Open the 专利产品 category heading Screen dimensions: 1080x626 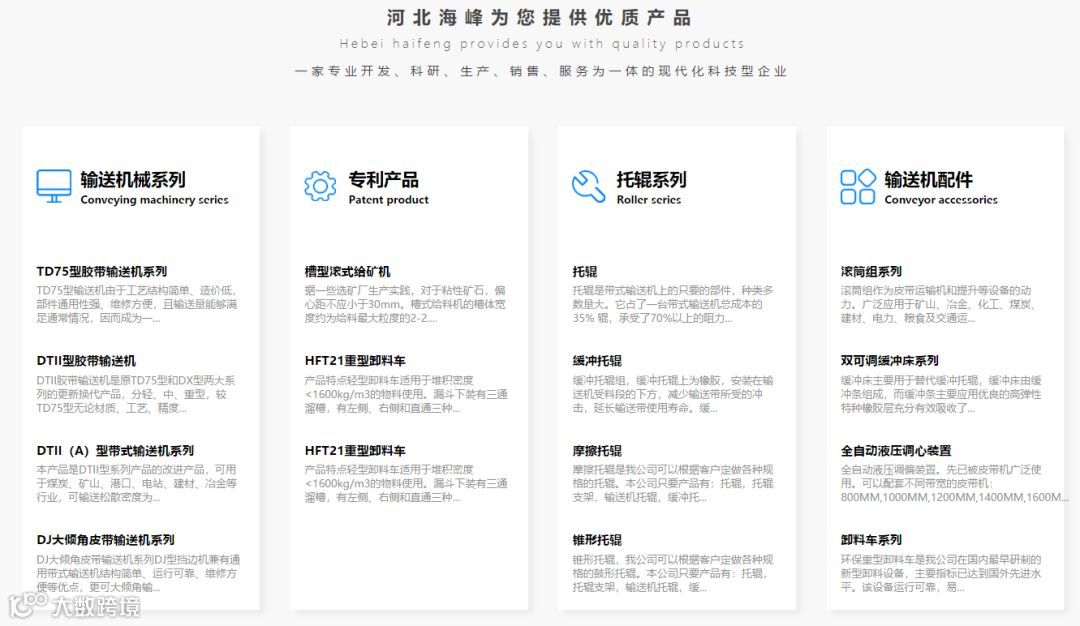click(384, 180)
